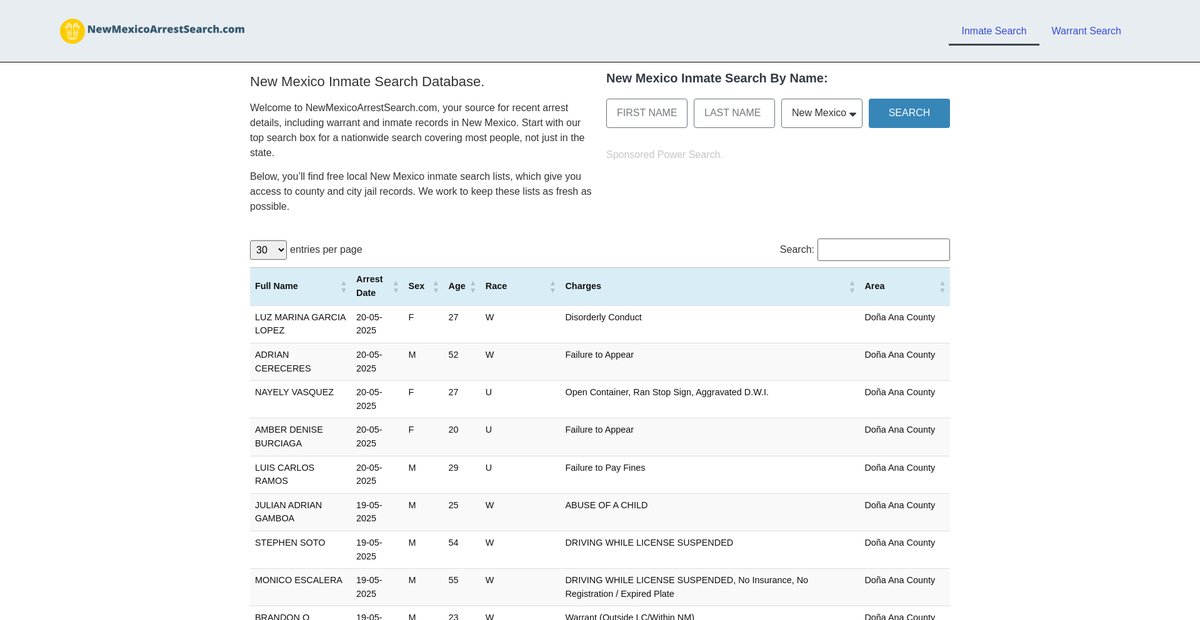Screen dimensions: 1200x620
Task: Sort entries by Age column arrows
Action: tap(473, 286)
